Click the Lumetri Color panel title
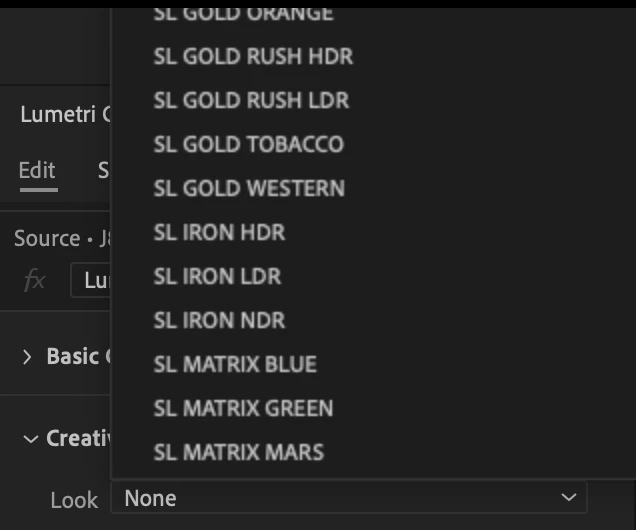Image resolution: width=636 pixels, height=530 pixels. [x=65, y=114]
